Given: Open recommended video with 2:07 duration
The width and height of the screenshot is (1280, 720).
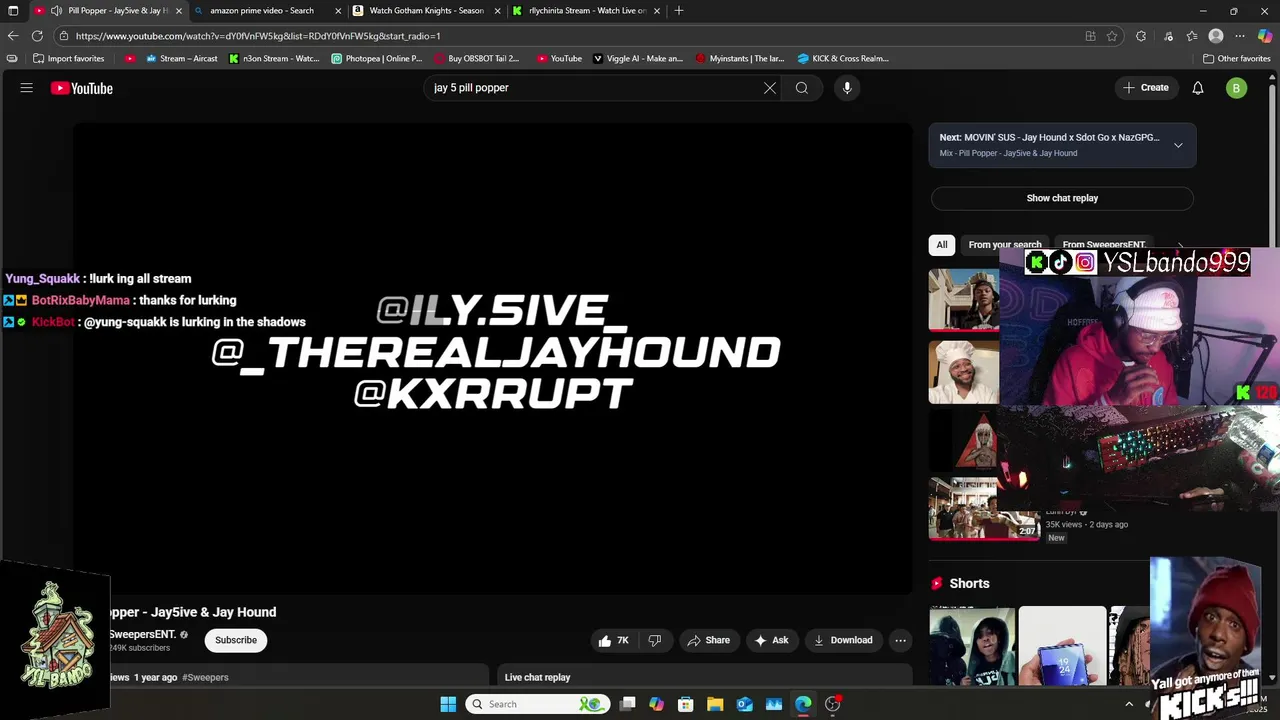Looking at the screenshot, I should (984, 509).
